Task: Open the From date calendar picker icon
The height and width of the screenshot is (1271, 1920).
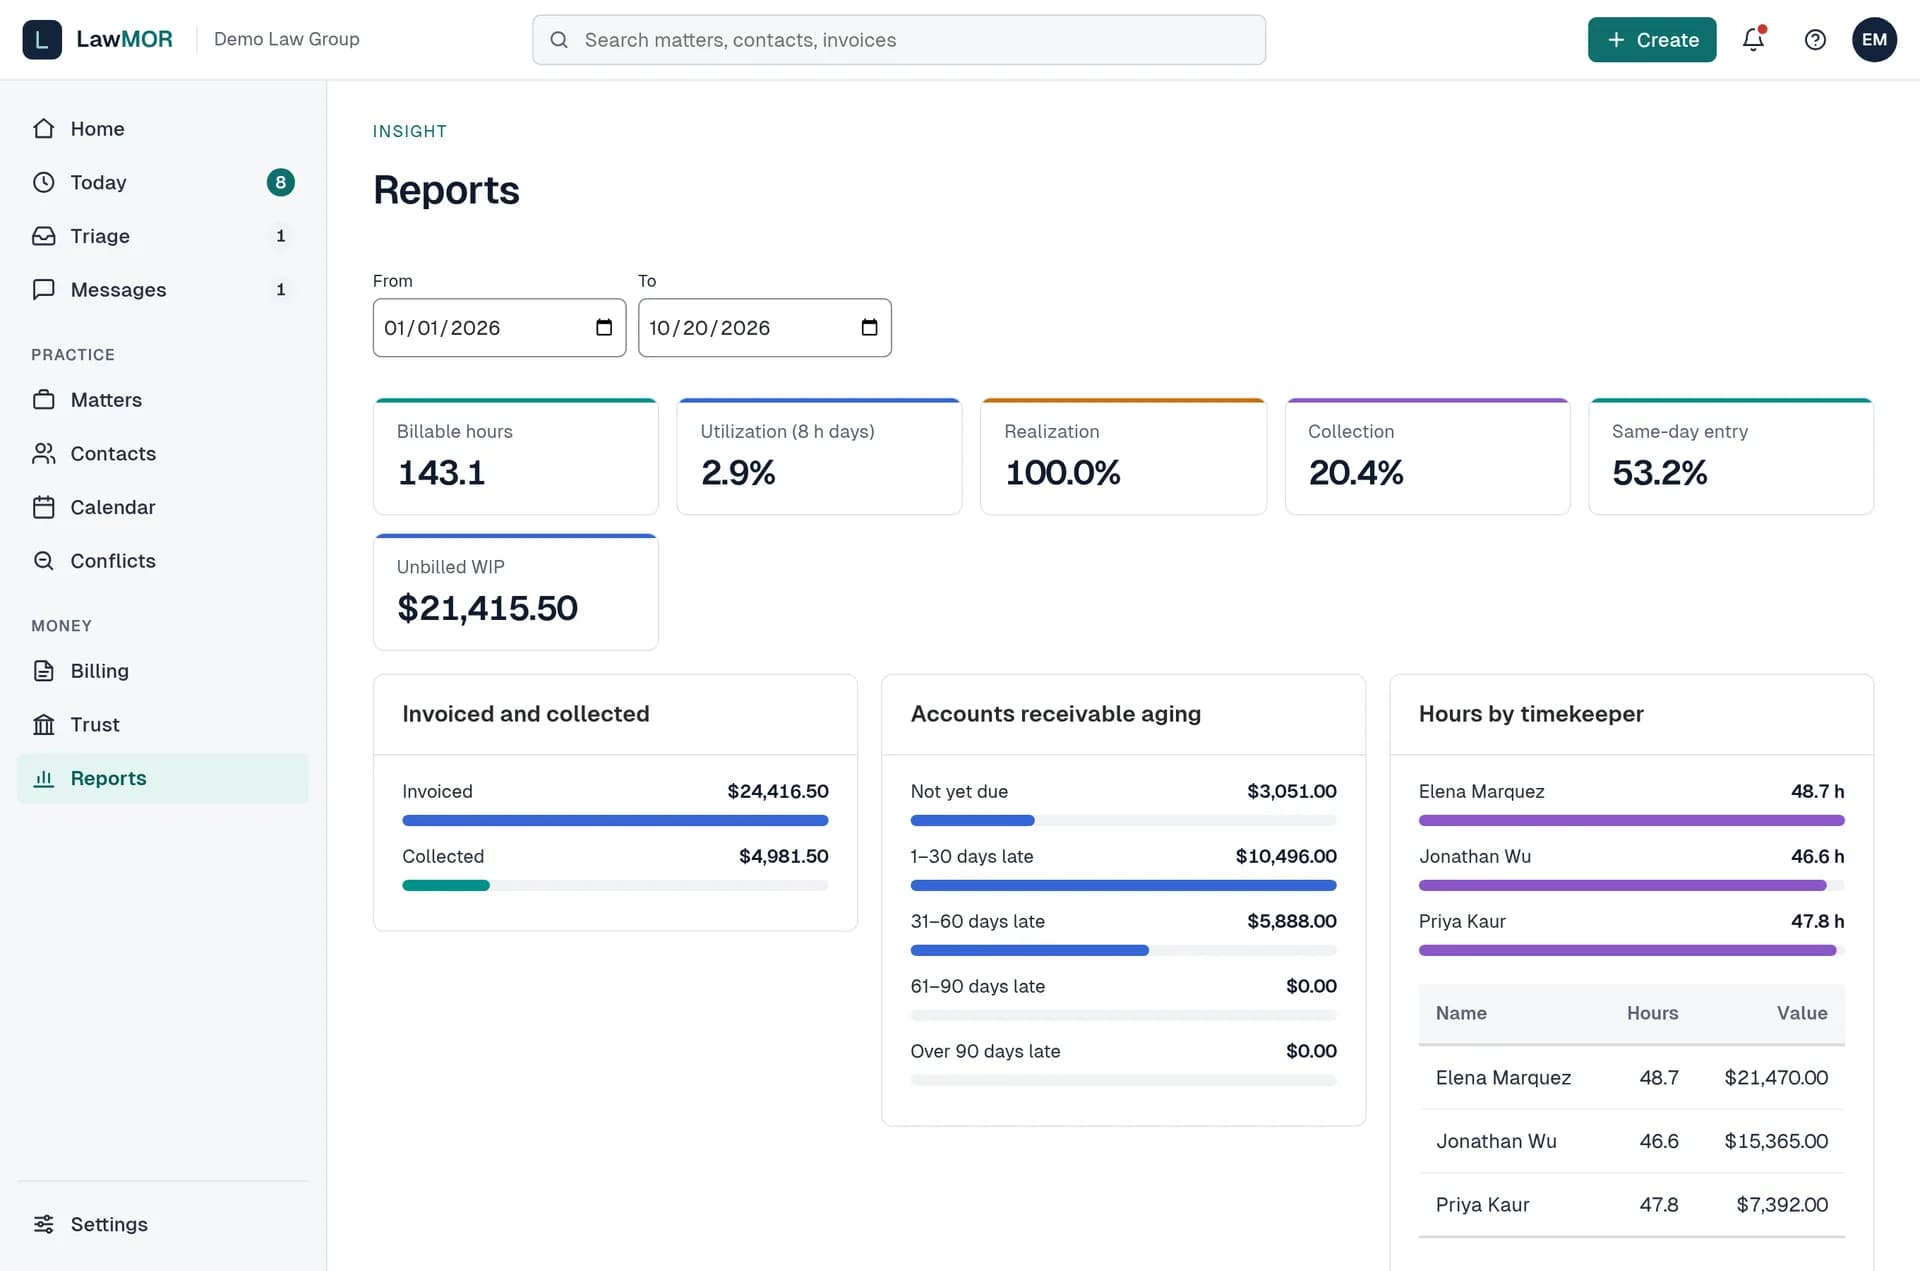Action: coord(604,327)
